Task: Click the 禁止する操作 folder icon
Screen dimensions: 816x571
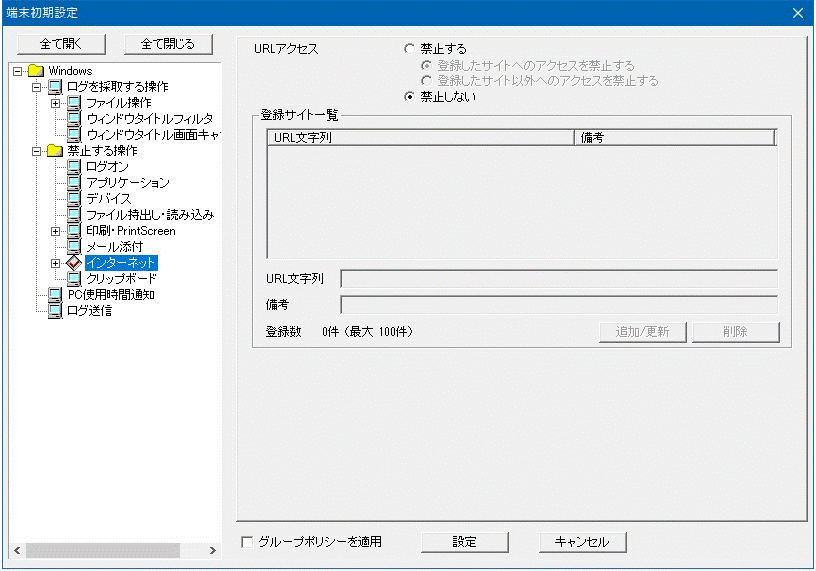Action: tap(55, 151)
